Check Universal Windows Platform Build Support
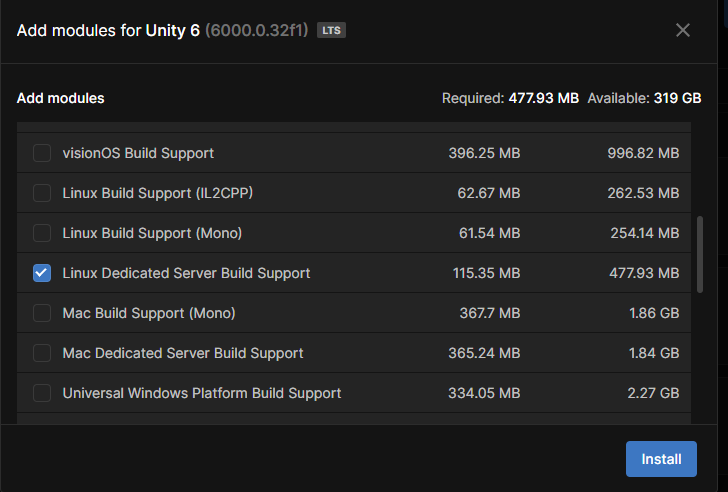Viewport: 728px width, 492px height. pyautogui.click(x=42, y=393)
